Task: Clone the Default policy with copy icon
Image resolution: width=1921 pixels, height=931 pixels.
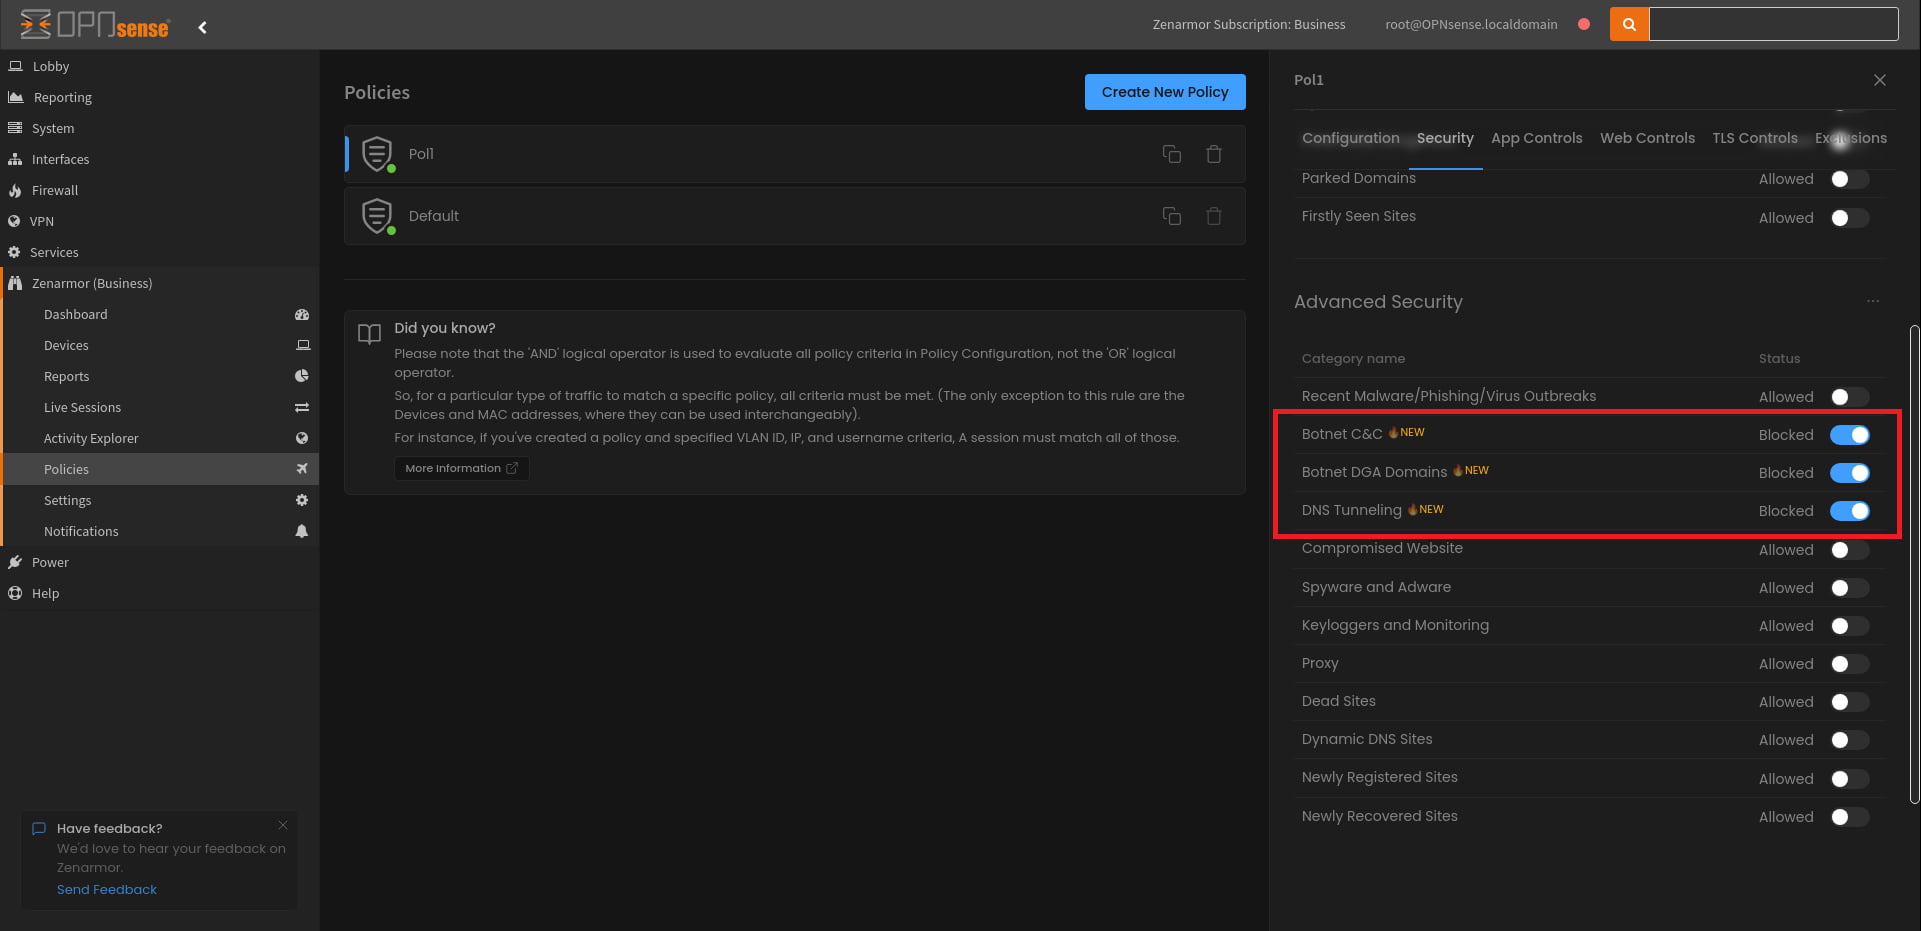Action: (1172, 216)
